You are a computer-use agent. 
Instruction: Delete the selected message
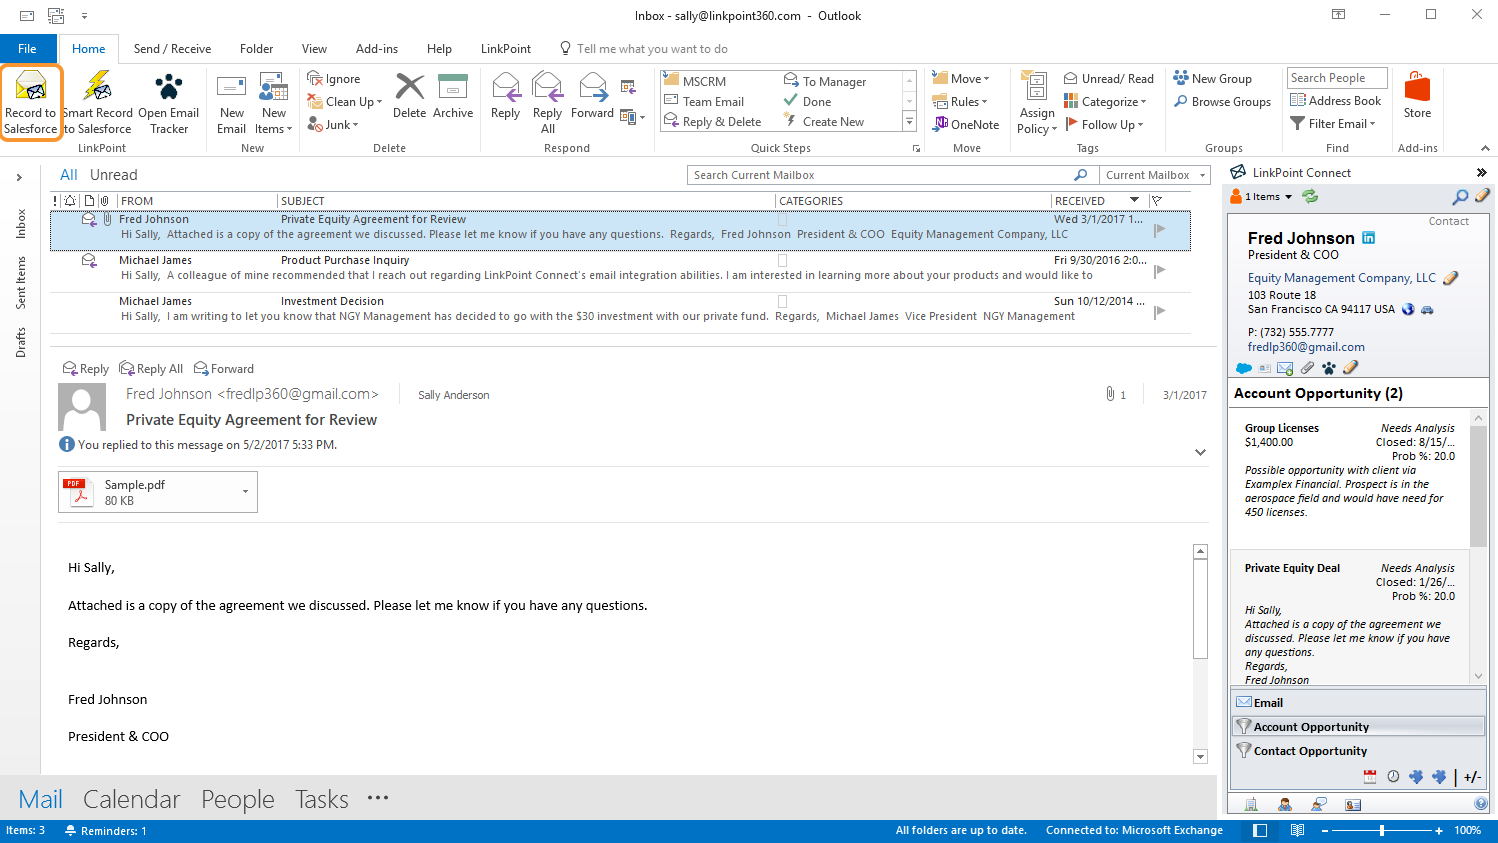pos(409,96)
